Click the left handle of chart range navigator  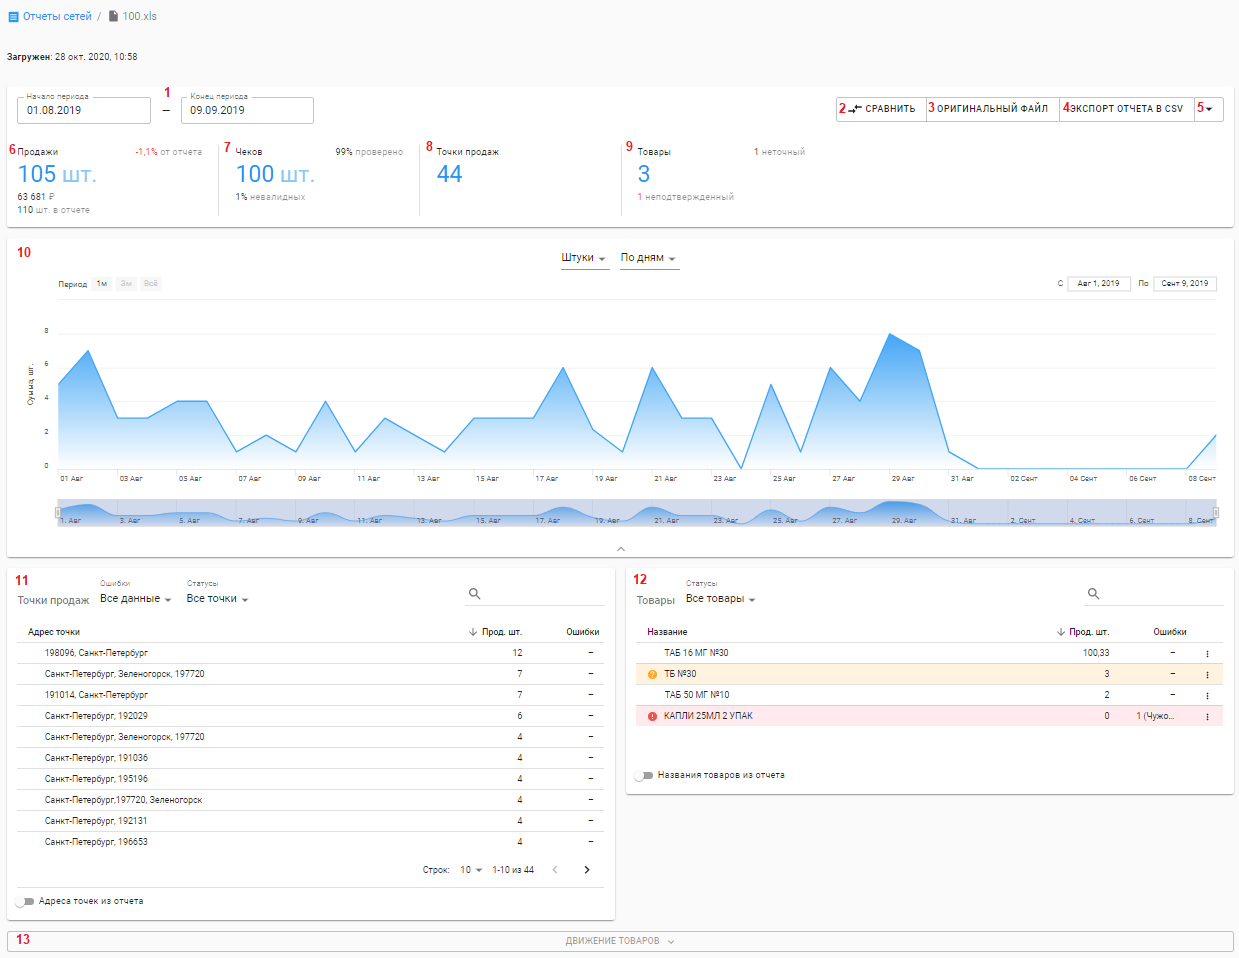click(58, 513)
